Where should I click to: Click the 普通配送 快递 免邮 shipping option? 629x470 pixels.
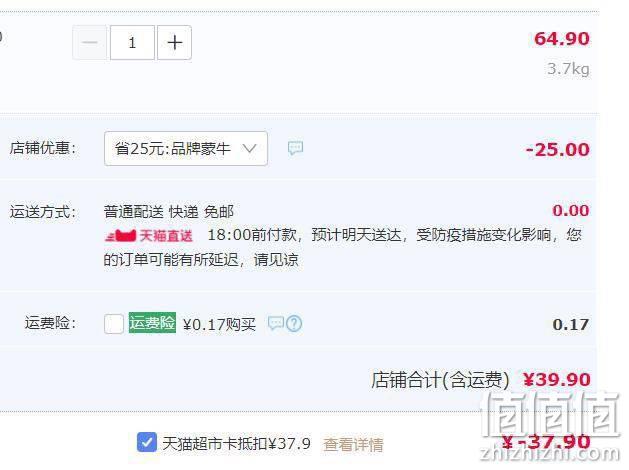(168, 212)
